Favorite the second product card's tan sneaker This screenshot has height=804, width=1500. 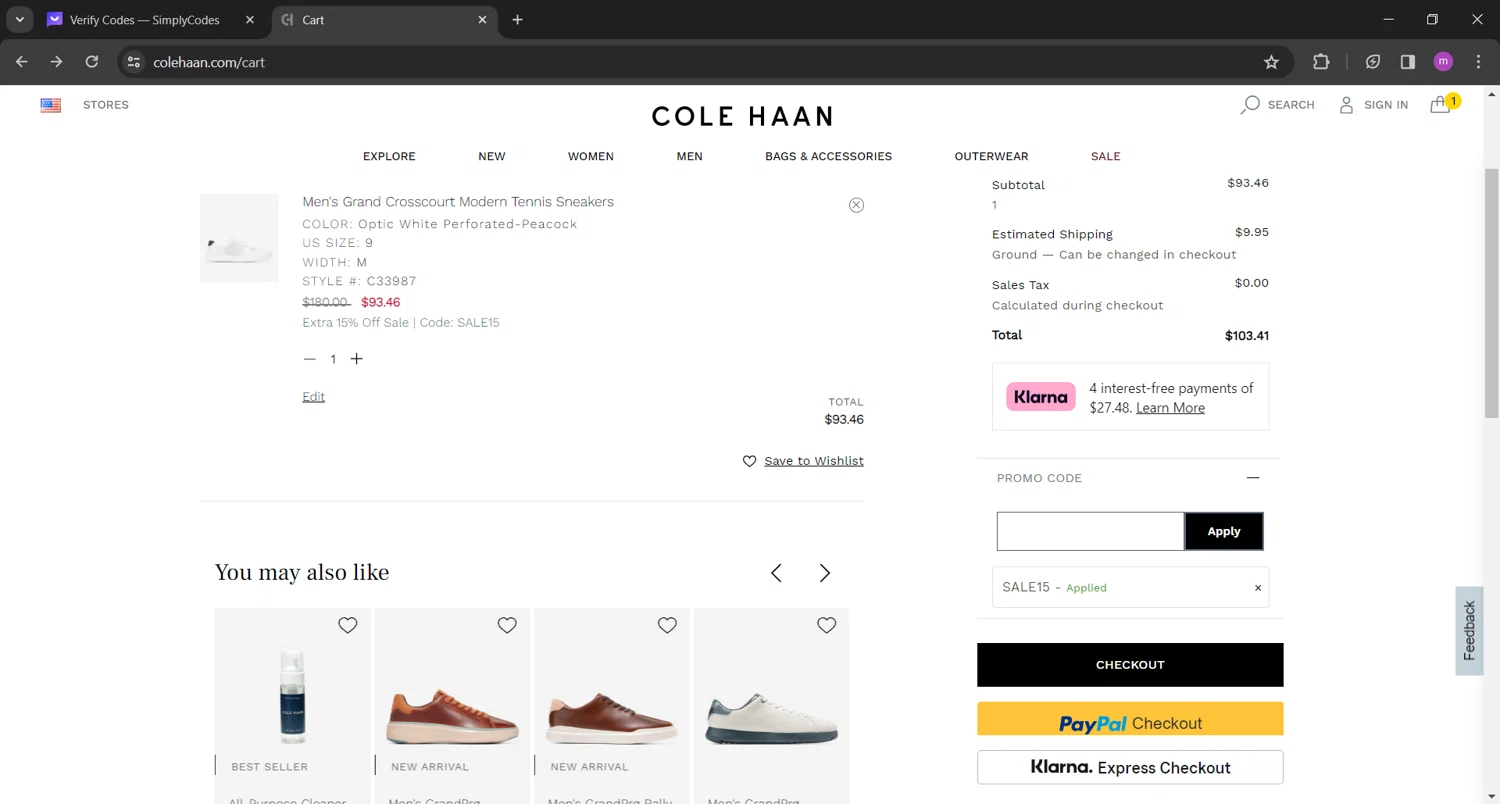click(x=507, y=625)
